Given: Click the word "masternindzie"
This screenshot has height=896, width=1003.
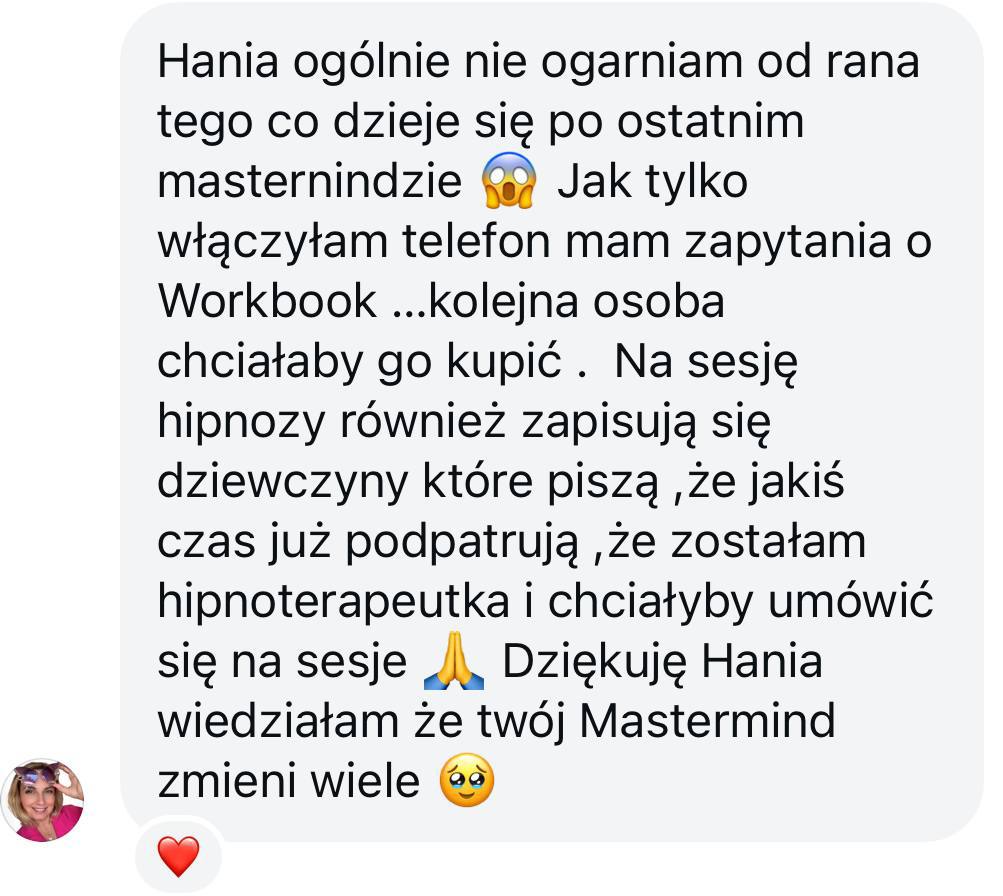Looking at the screenshot, I should pyautogui.click(x=310, y=181).
